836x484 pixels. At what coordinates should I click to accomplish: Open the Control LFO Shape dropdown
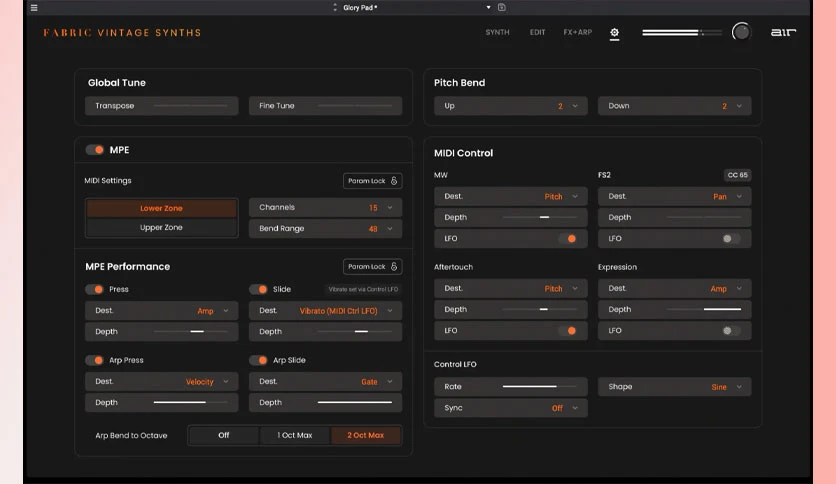point(674,387)
